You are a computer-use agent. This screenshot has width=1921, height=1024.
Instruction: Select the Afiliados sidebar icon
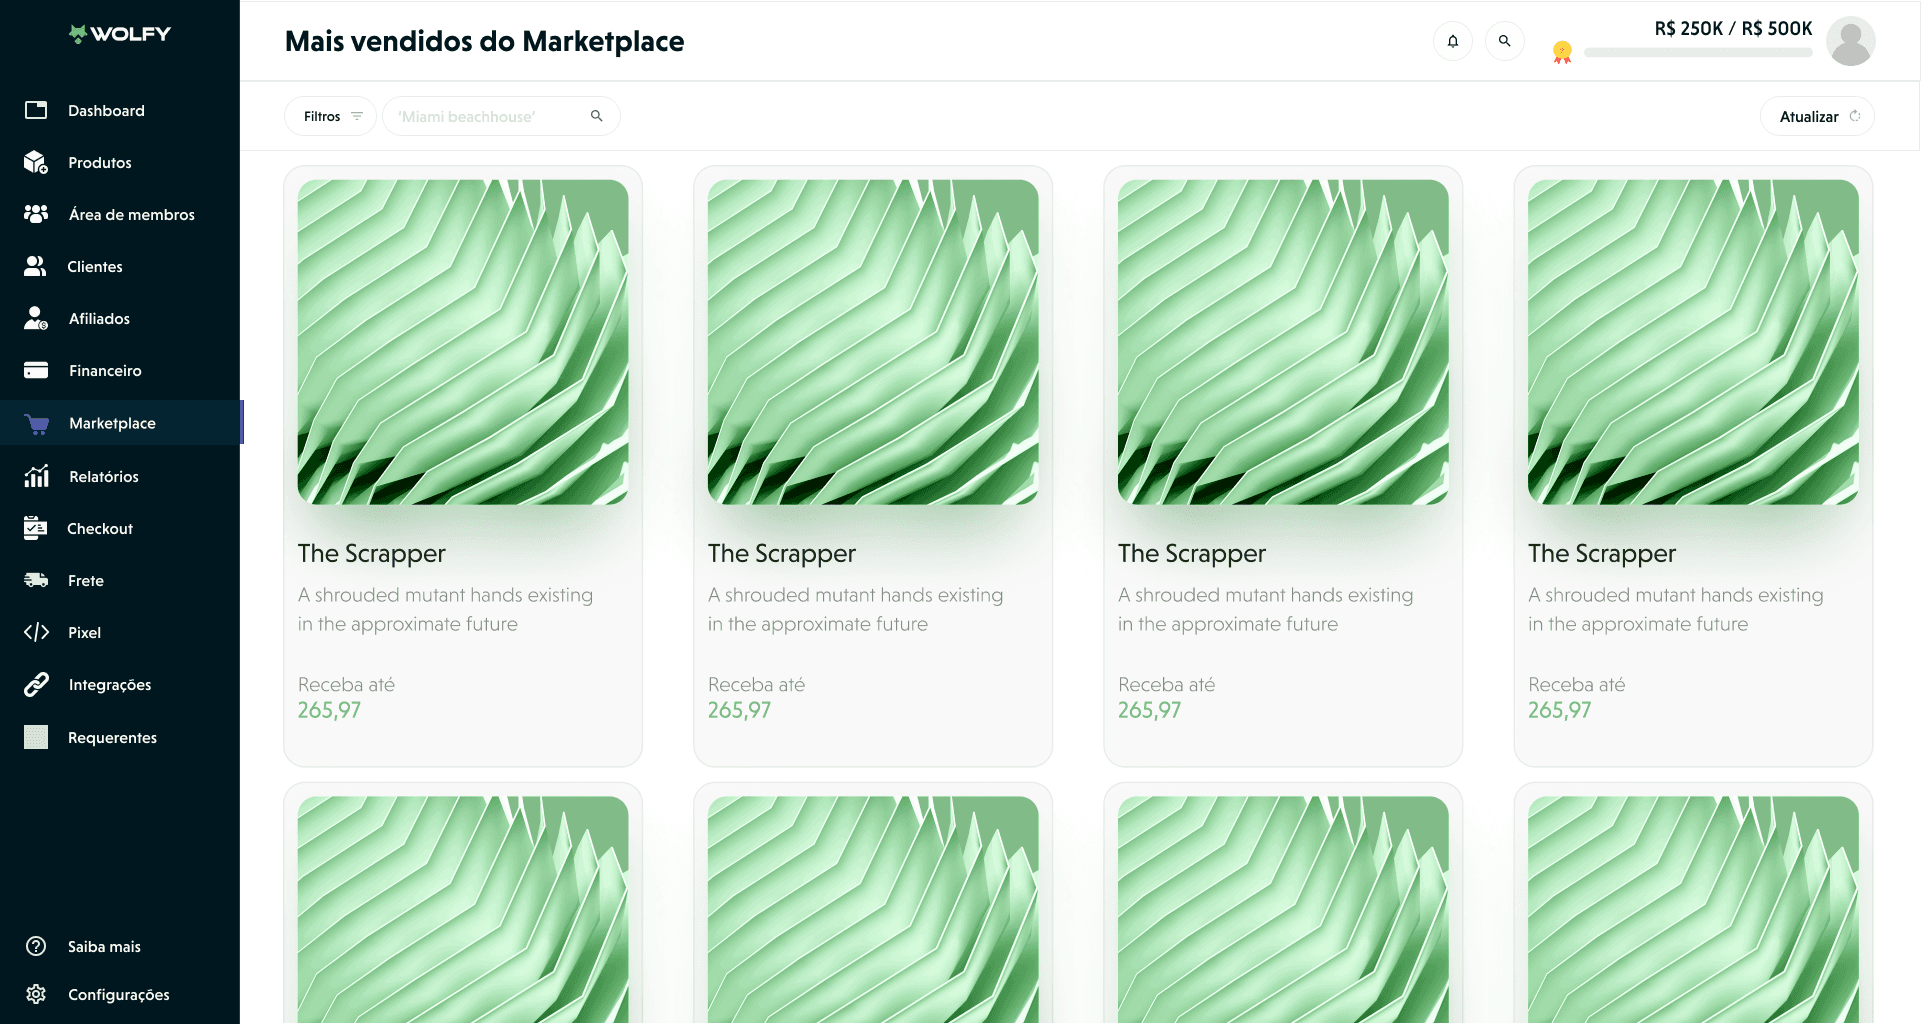[36, 318]
